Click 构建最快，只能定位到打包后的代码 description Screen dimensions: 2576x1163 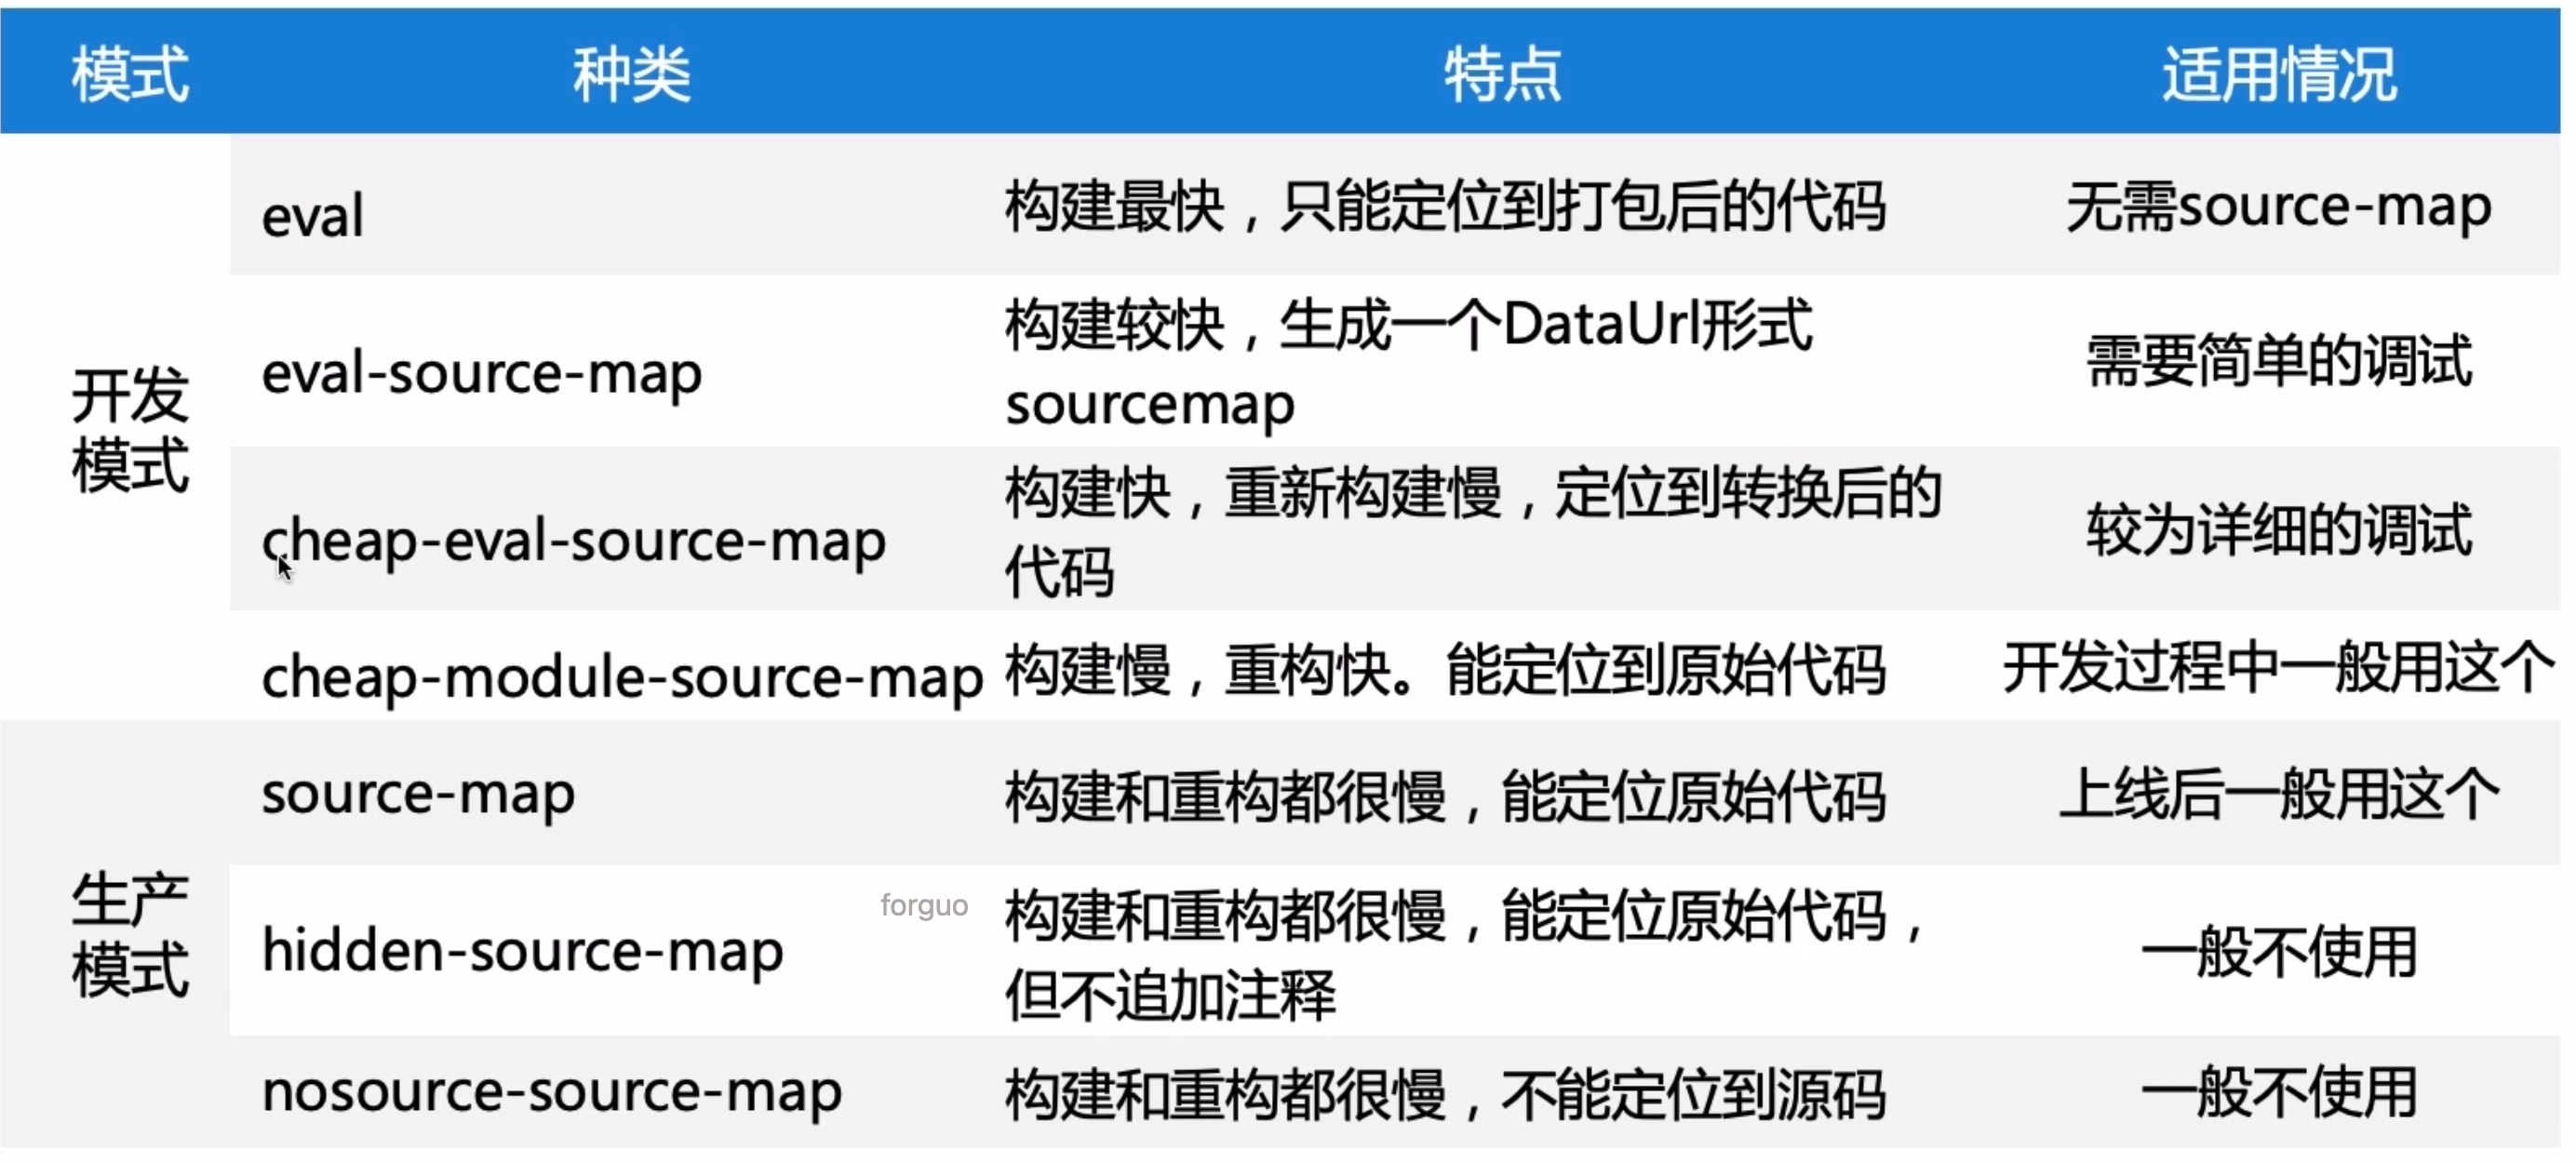1444,207
